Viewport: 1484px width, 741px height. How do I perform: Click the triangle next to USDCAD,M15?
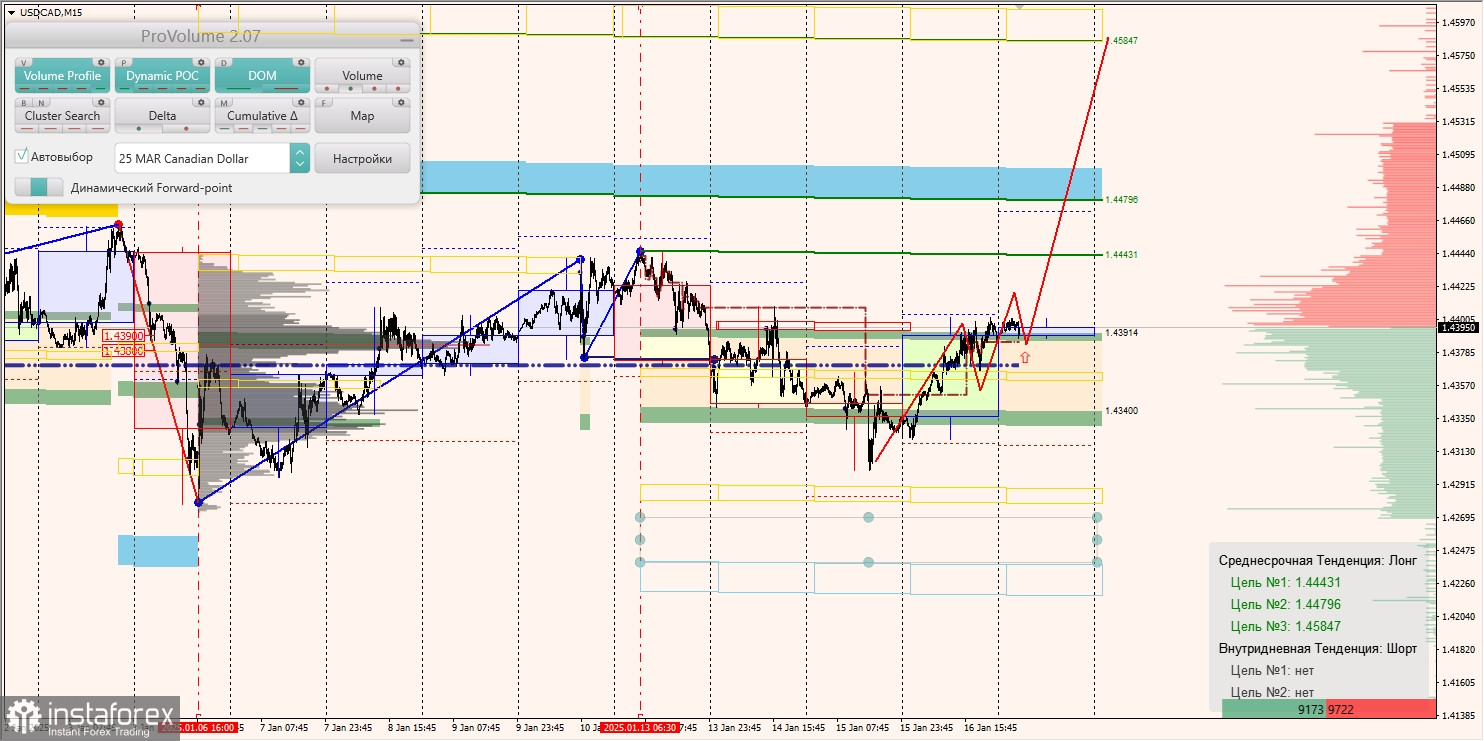(x=10, y=12)
